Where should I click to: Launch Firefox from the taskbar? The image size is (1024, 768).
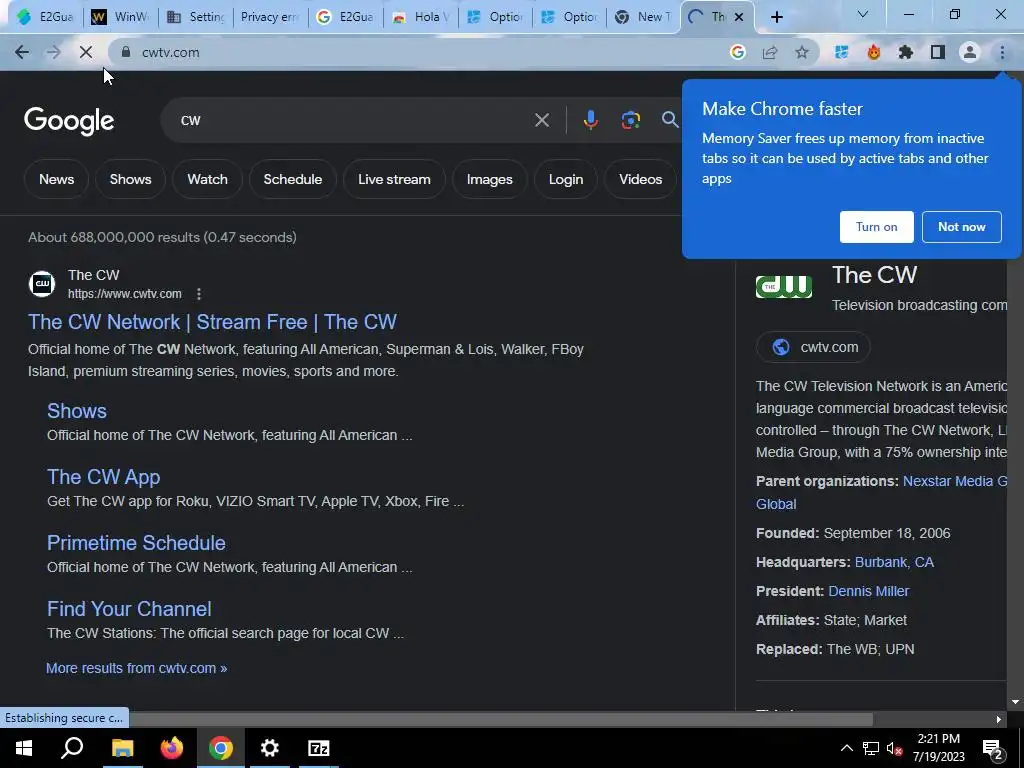[172, 748]
